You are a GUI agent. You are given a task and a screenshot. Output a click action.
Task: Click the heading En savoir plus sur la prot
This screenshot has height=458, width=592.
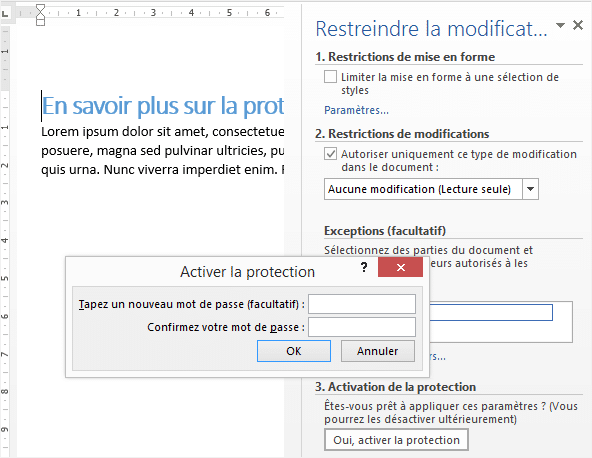[x=163, y=106]
